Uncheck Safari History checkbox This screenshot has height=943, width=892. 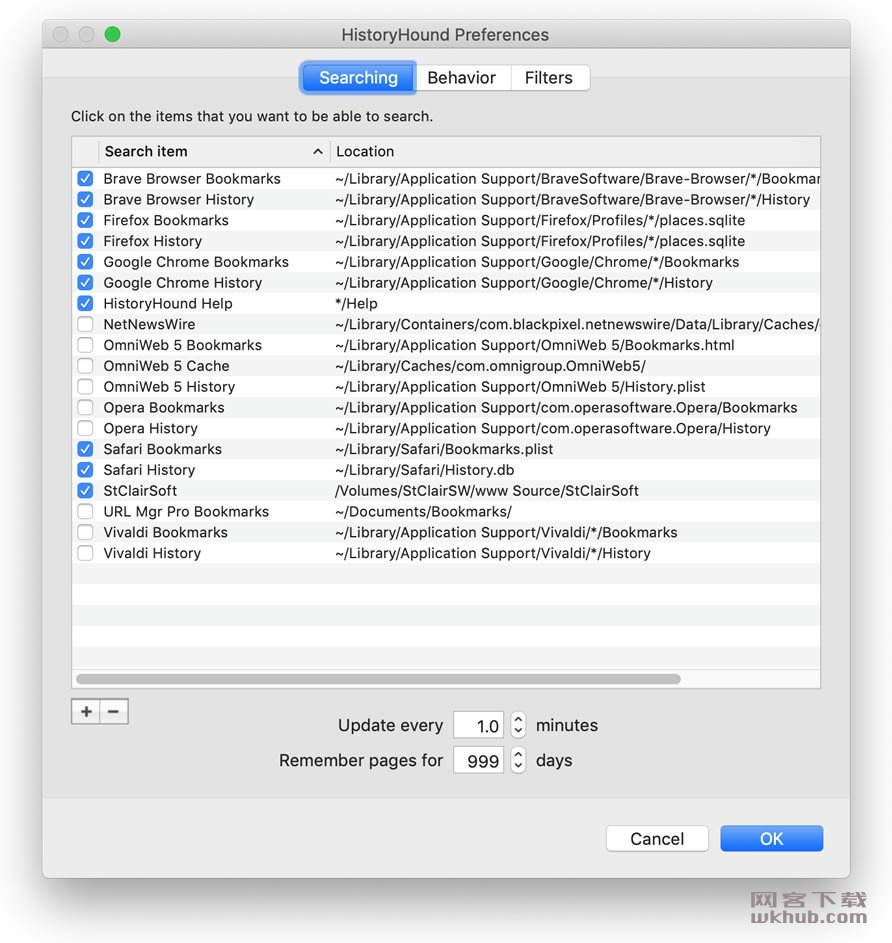(85, 470)
